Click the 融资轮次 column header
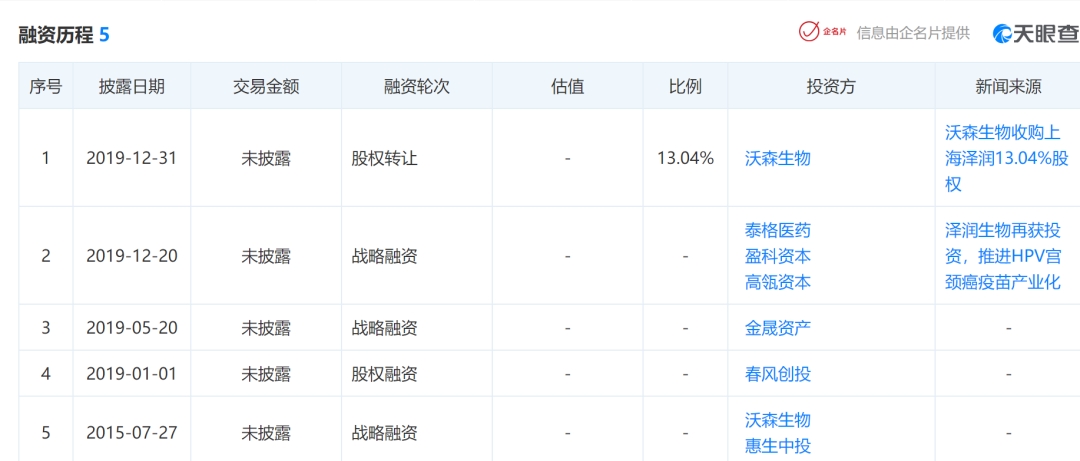This screenshot has width=1080, height=461. (417, 86)
